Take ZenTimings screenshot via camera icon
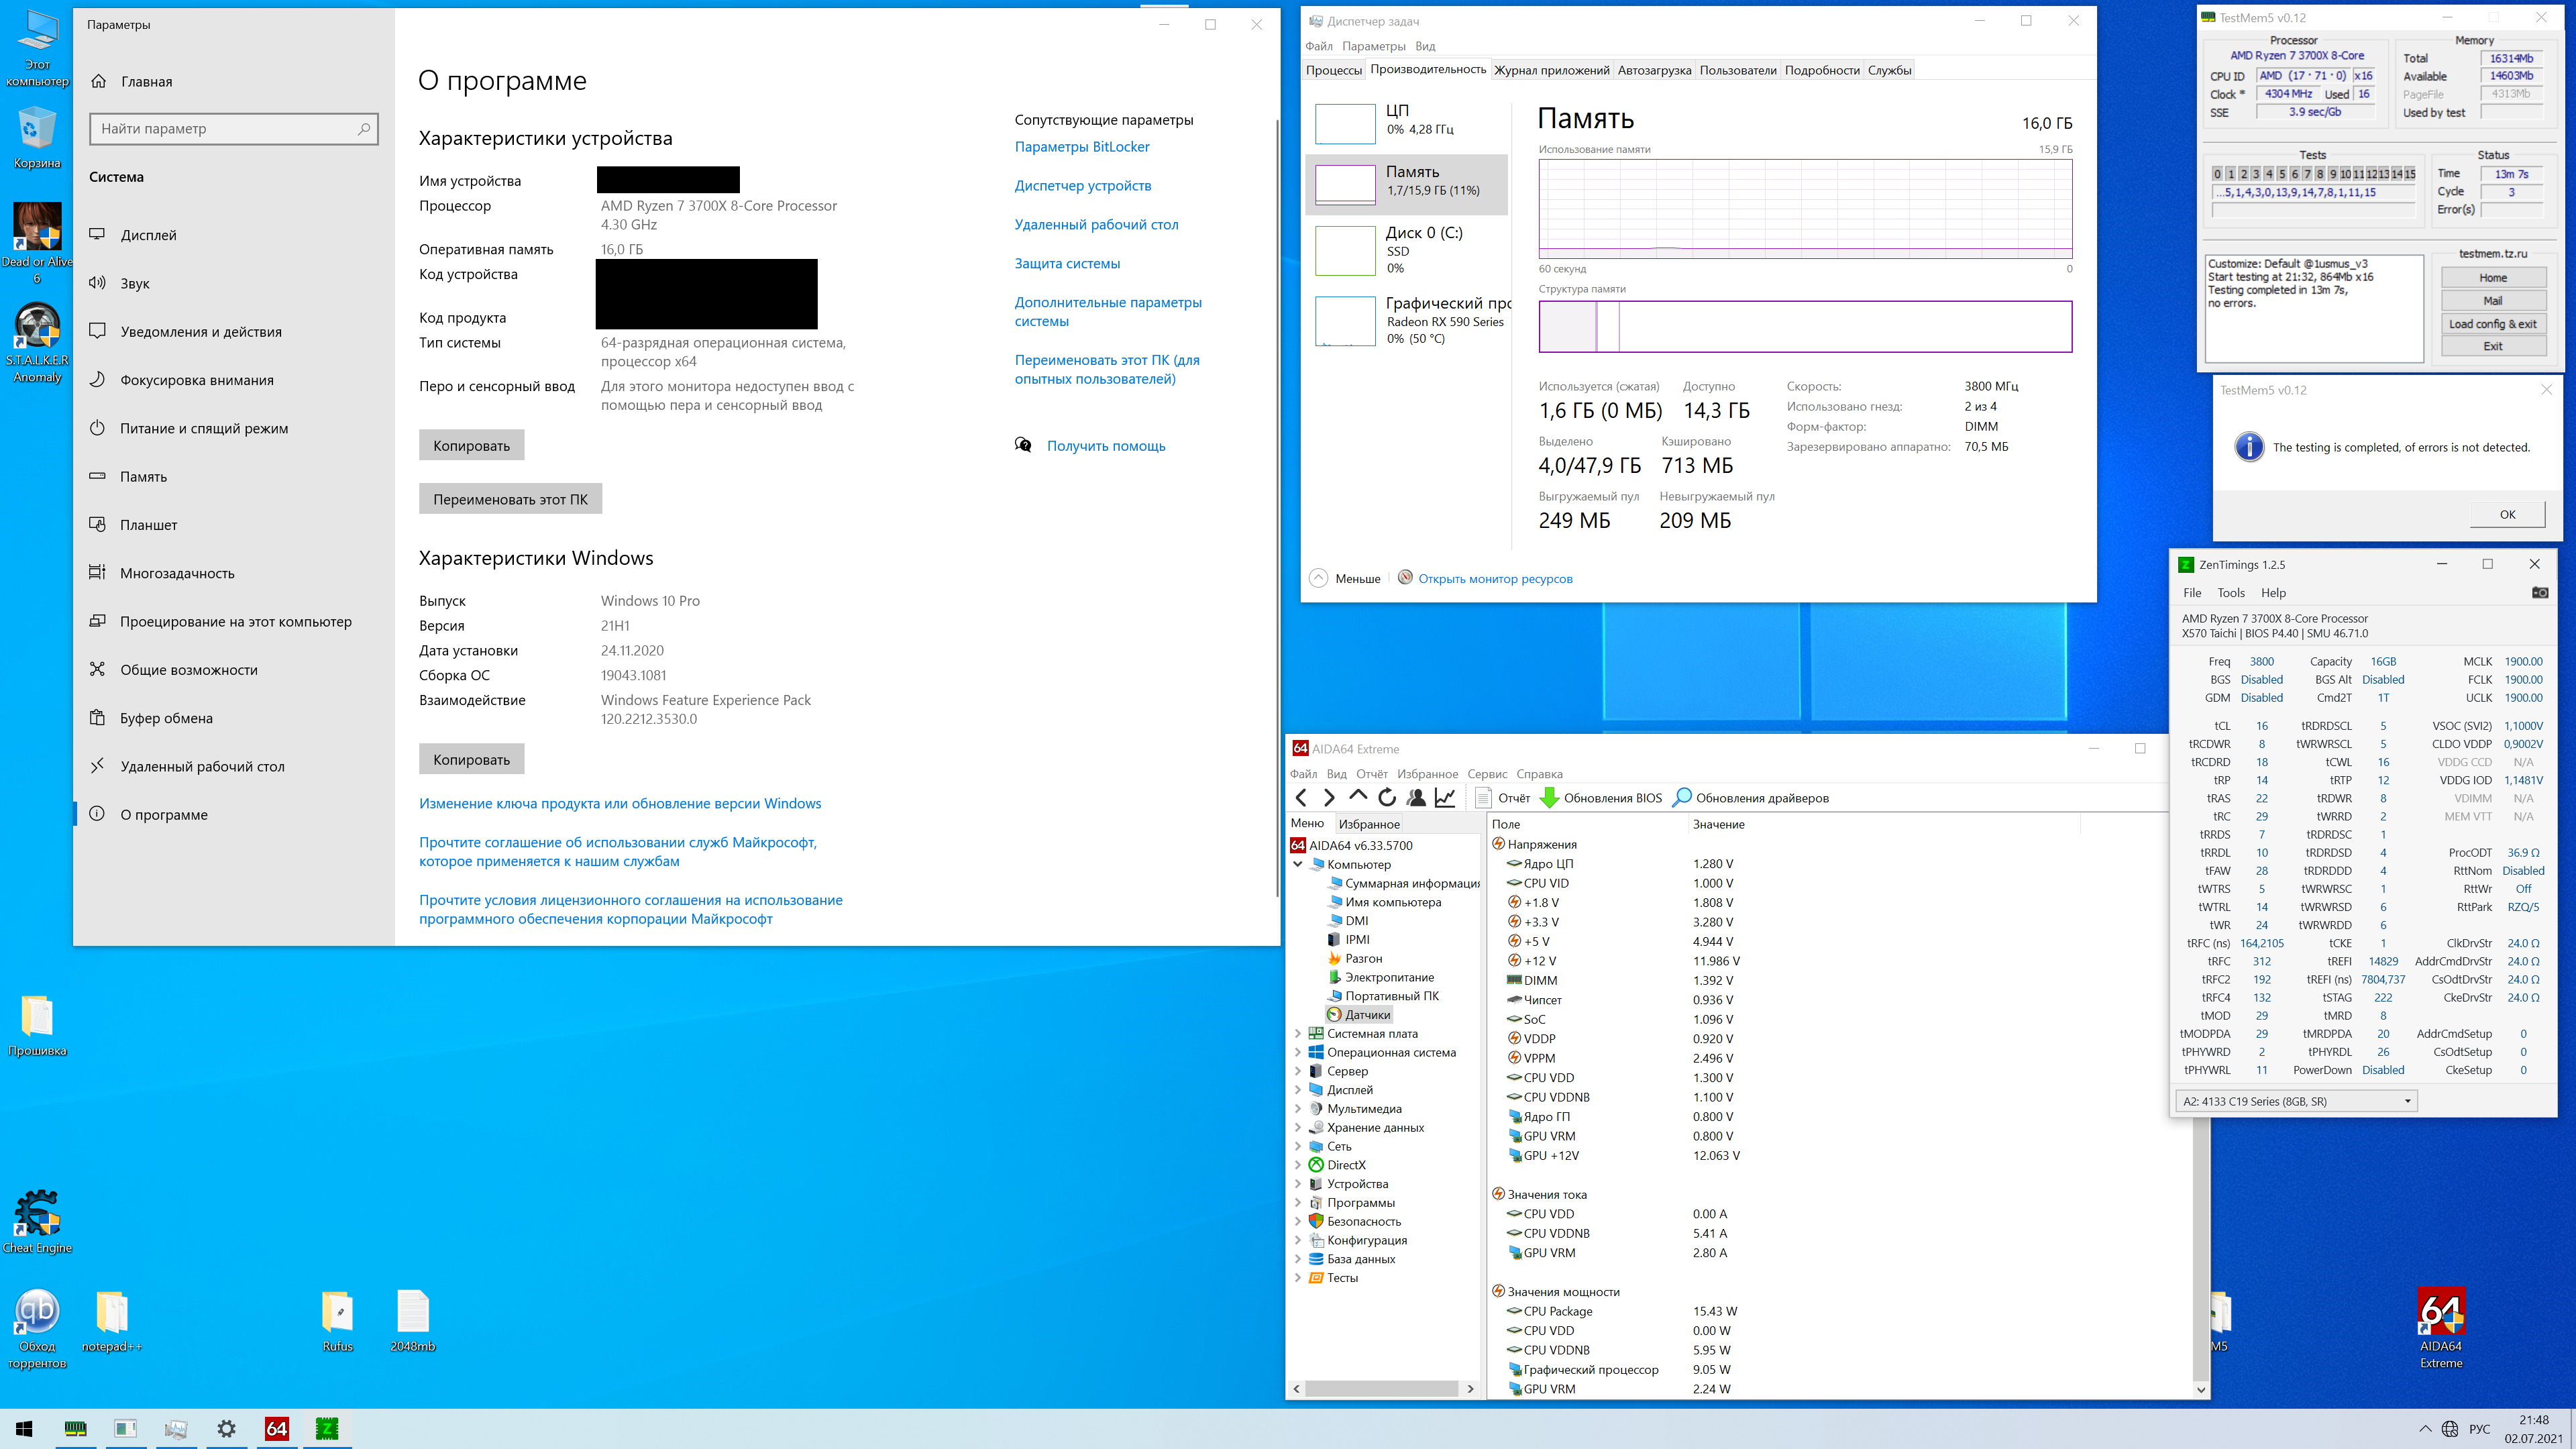This screenshot has width=2576, height=1449. (2539, 592)
